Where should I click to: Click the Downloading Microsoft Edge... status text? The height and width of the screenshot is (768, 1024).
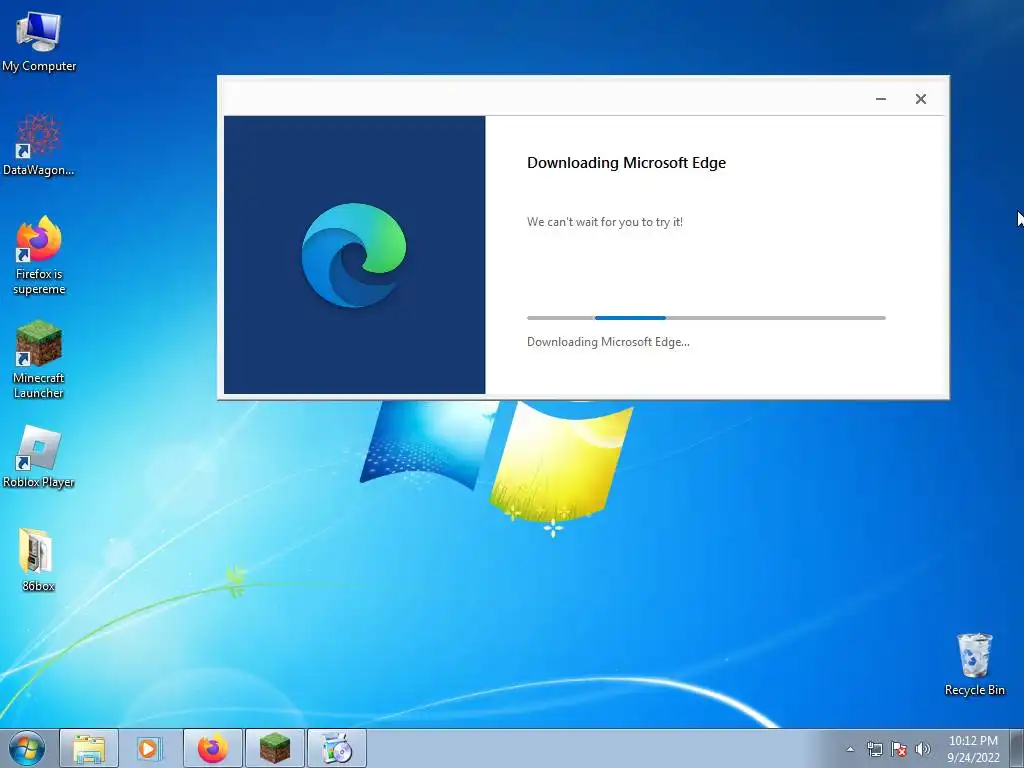(608, 342)
